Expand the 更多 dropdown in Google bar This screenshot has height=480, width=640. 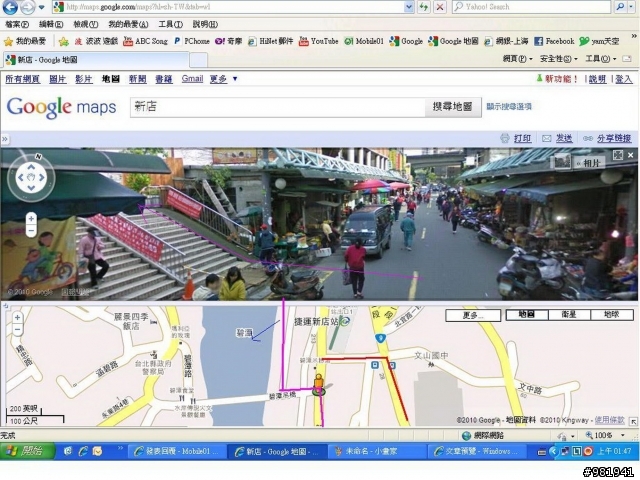click(x=223, y=79)
